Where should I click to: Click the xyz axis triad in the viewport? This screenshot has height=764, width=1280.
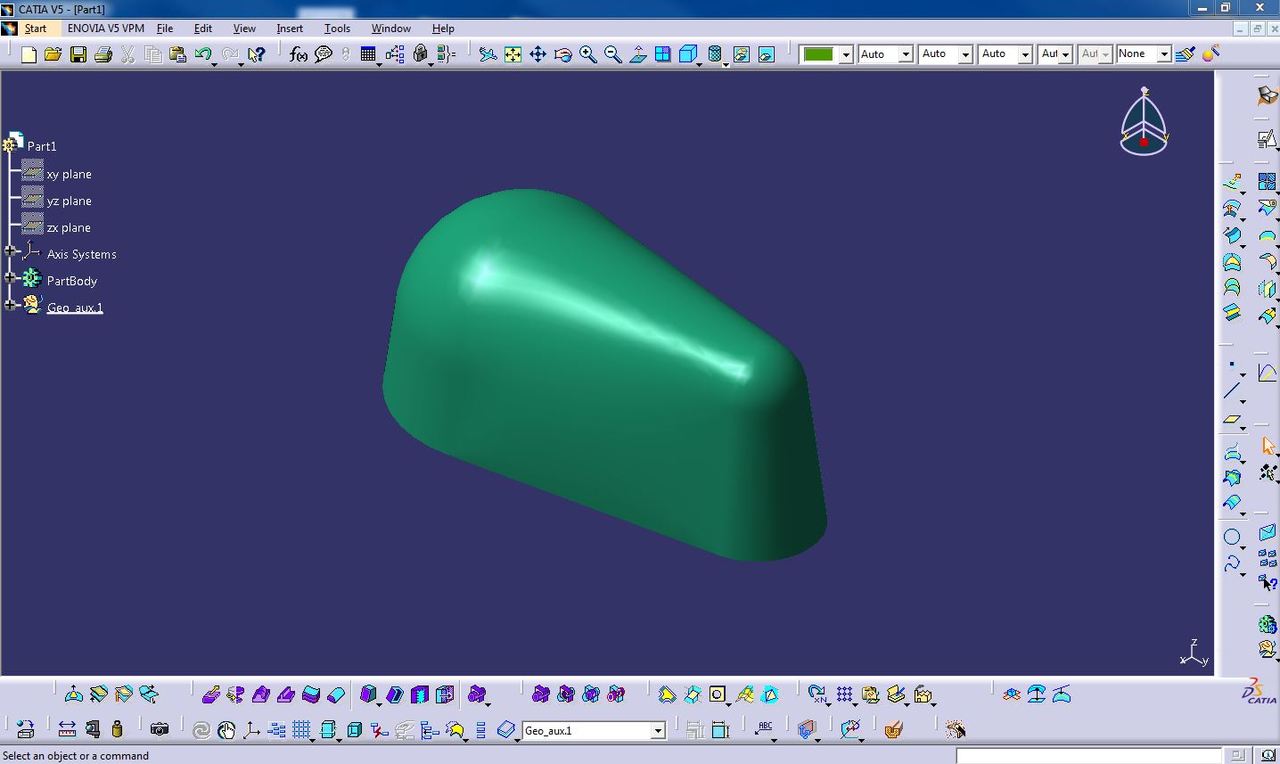coord(1194,653)
